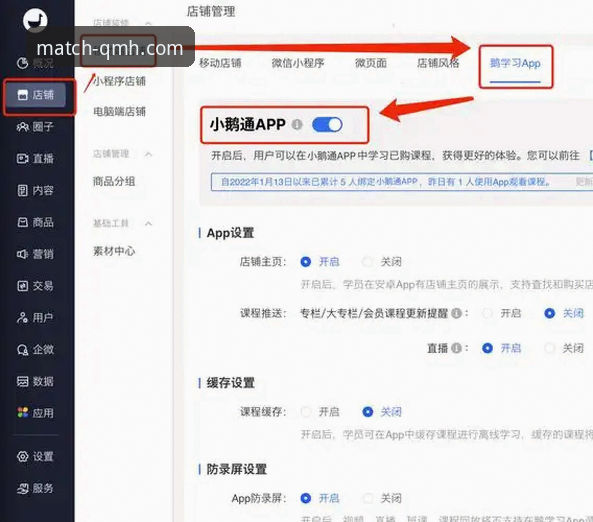Toggle the 小鹅通APP switch
The height and width of the screenshot is (522, 593).
tap(327, 124)
